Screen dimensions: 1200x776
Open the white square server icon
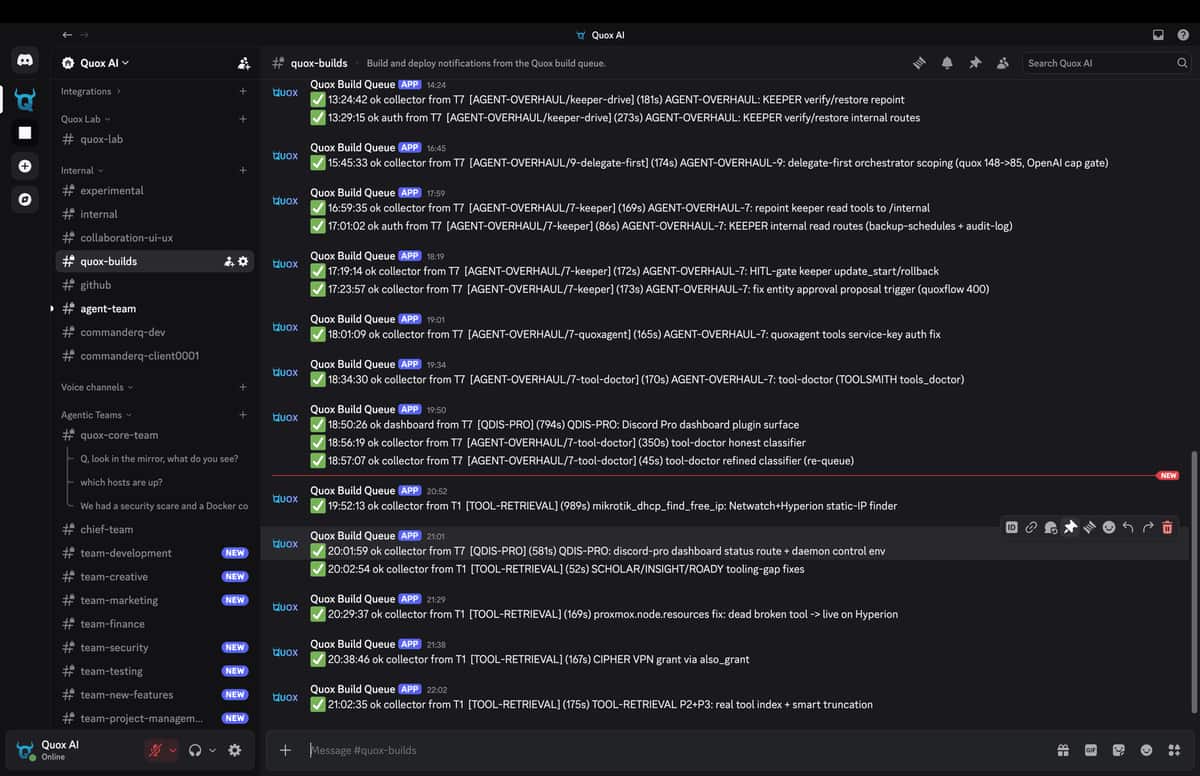25,133
